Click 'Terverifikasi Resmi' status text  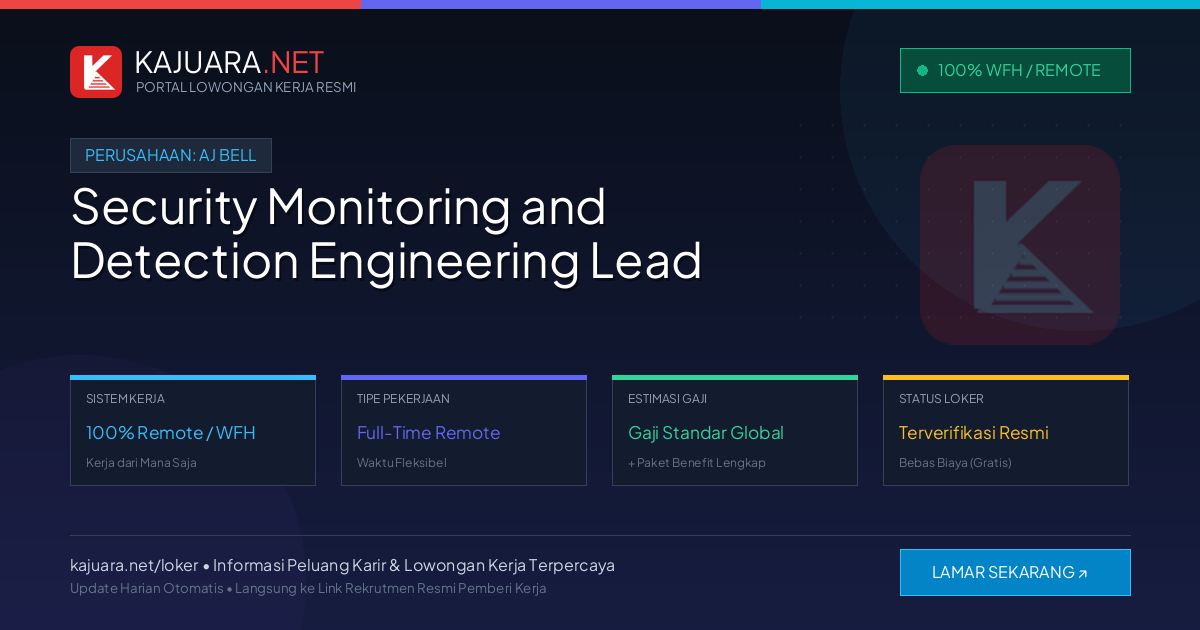click(974, 433)
